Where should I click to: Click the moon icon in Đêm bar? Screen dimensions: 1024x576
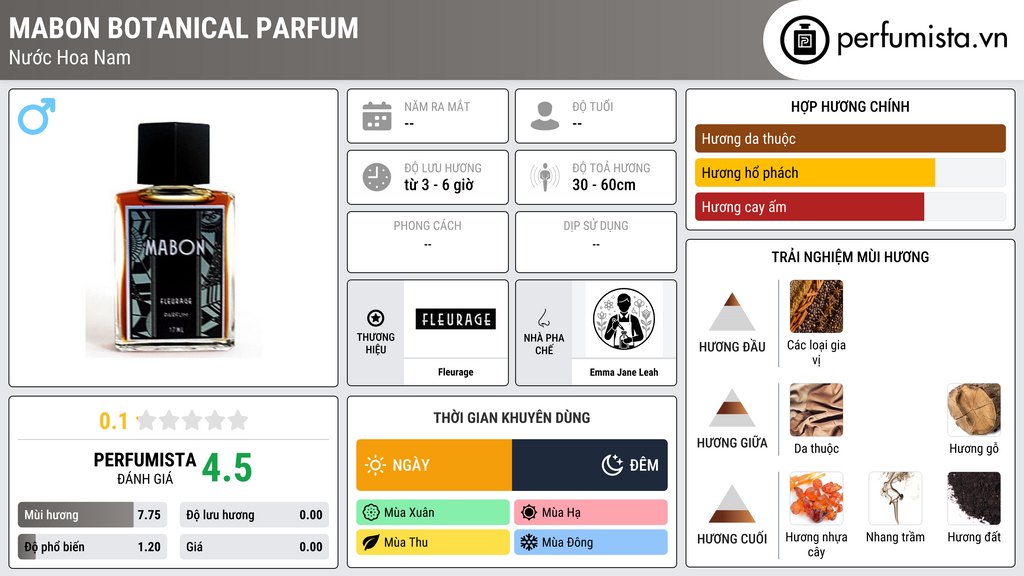click(612, 465)
